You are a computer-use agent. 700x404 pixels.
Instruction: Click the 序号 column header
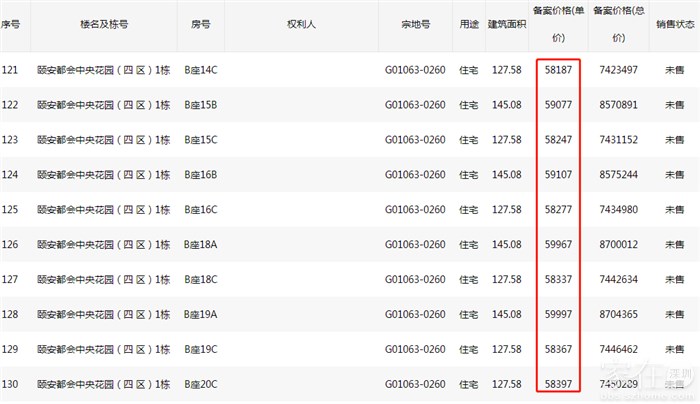(11, 22)
